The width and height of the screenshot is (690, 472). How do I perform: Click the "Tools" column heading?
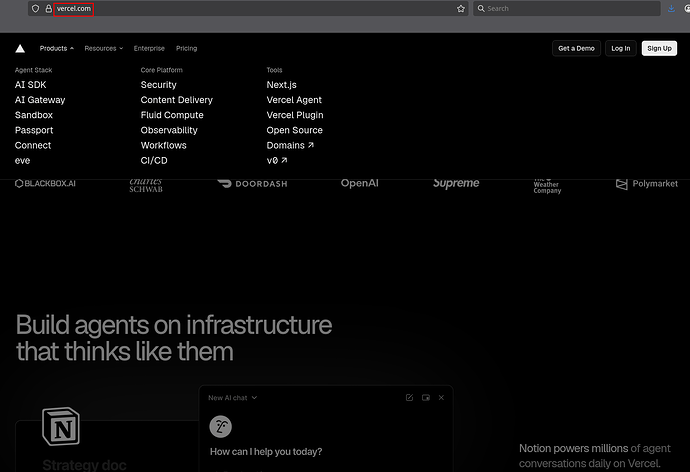pos(274,70)
